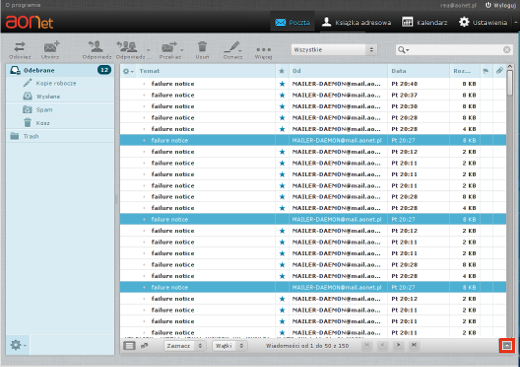Click the paperclip attachment column header
This screenshot has width=520, height=367.
coord(499,71)
